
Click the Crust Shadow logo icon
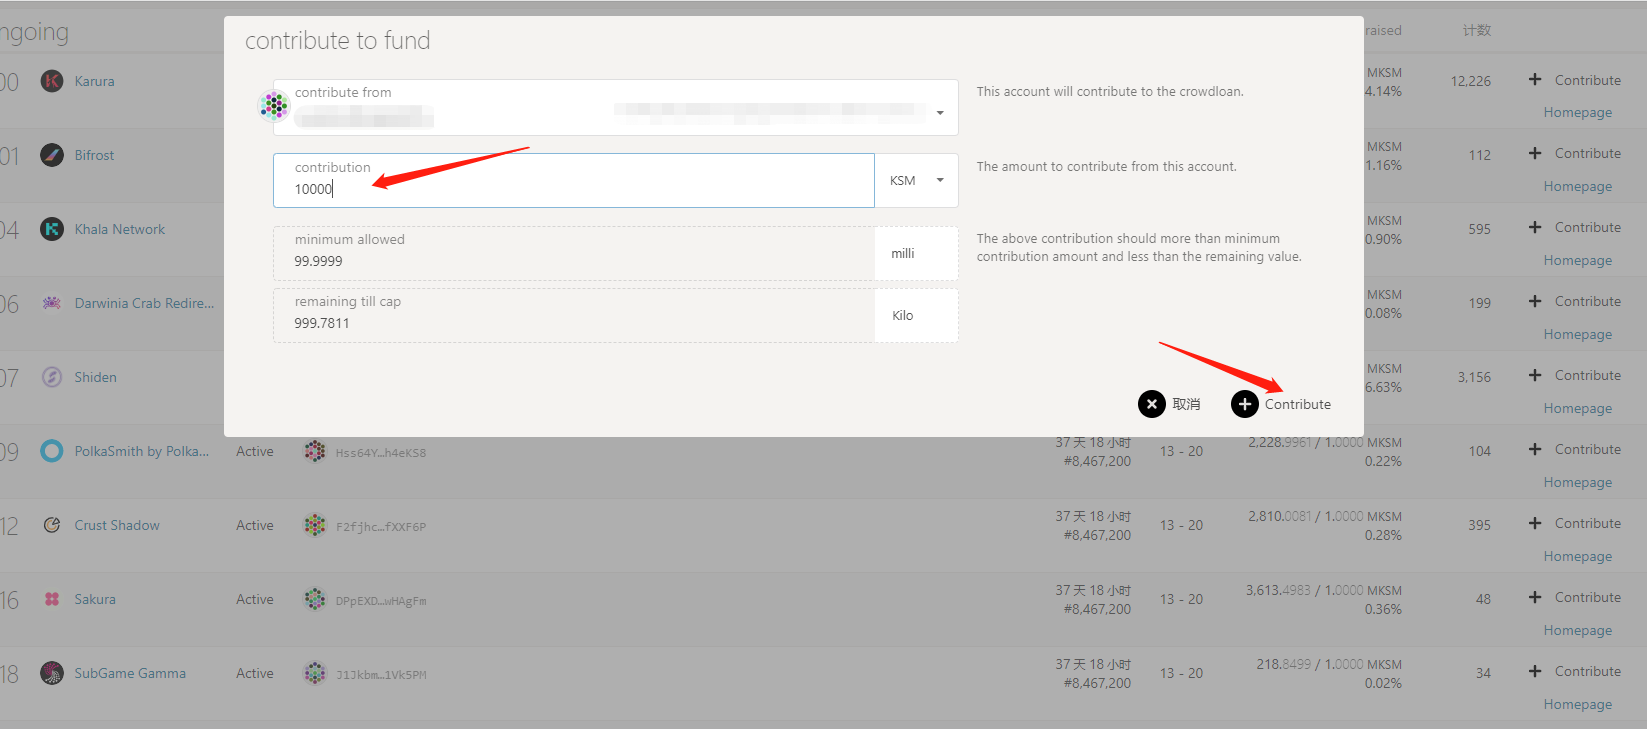[x=52, y=525]
